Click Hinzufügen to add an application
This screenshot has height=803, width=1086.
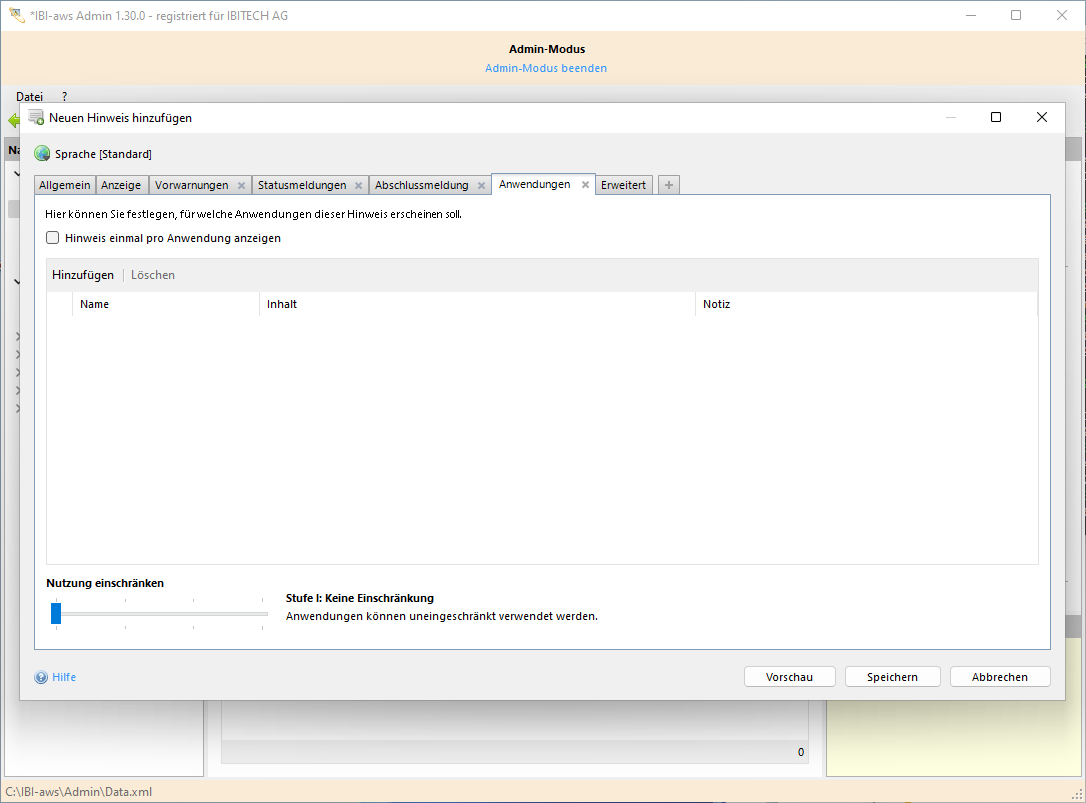click(x=83, y=275)
